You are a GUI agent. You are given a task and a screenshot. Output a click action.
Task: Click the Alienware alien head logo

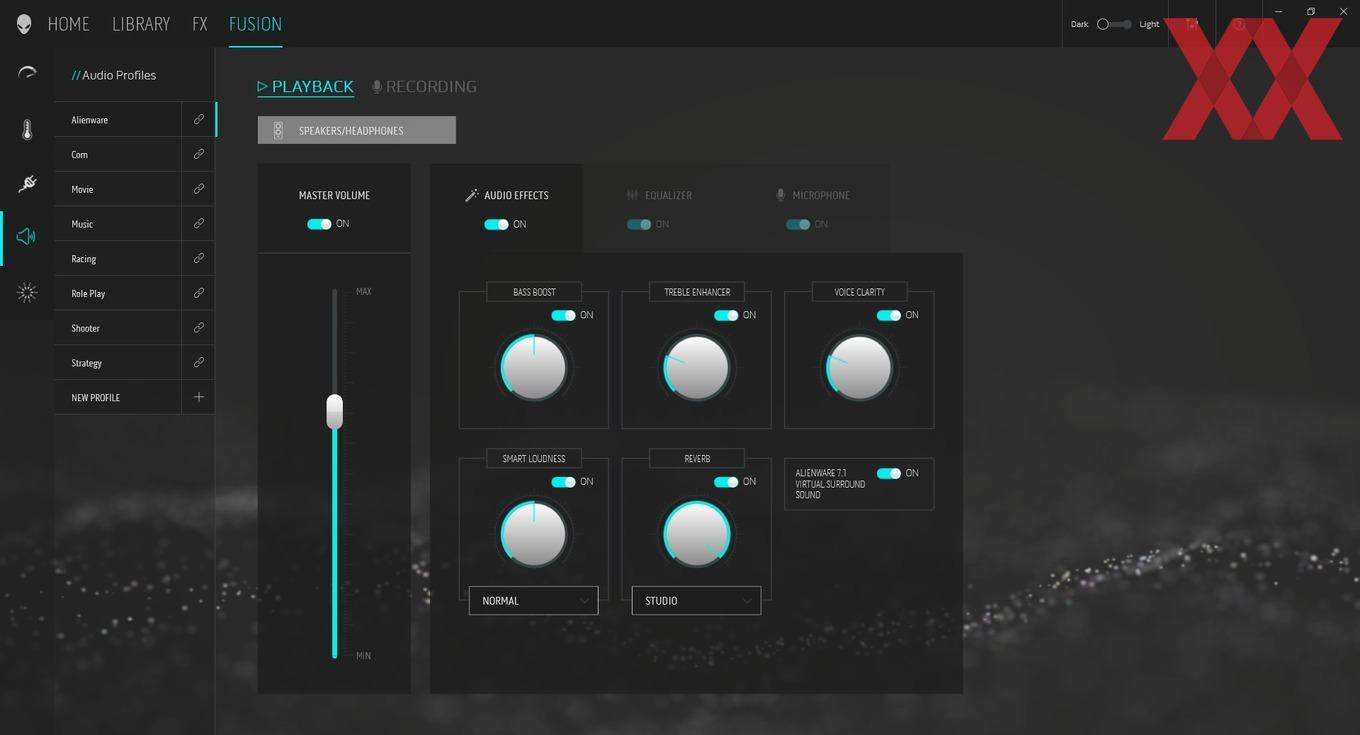pos(24,24)
